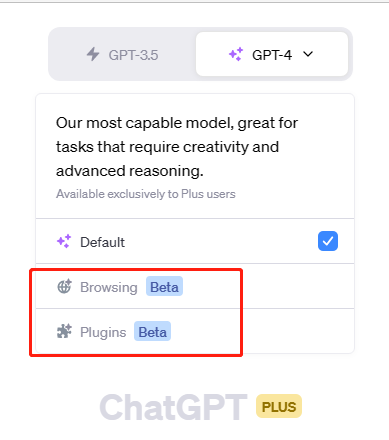The width and height of the screenshot is (389, 440).
Task: Click the Beta badge next to Browsing
Action: tap(164, 286)
